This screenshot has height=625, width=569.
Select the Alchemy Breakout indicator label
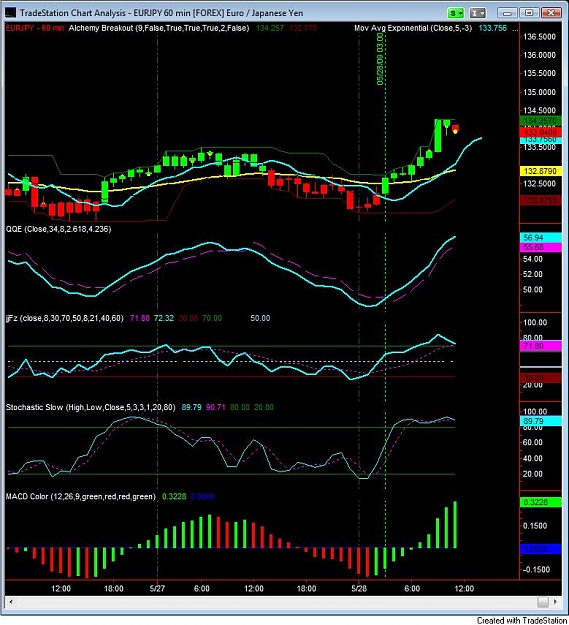point(159,28)
